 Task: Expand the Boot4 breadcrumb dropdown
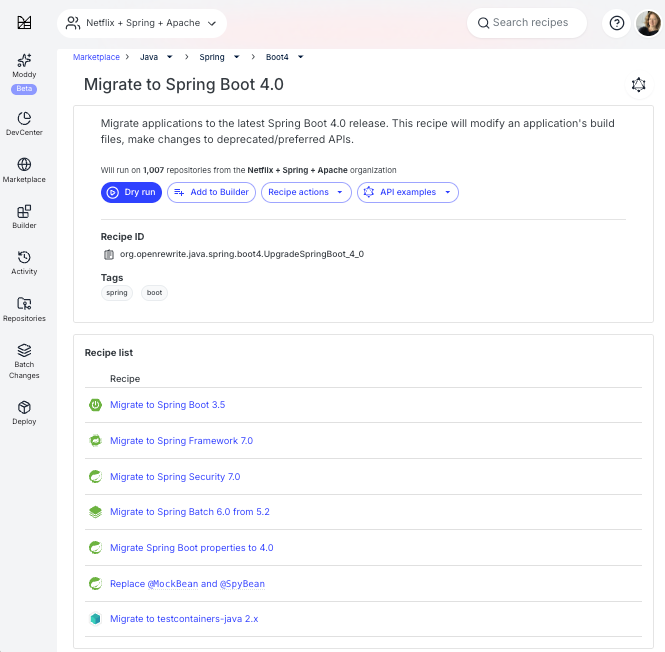[x=300, y=57]
